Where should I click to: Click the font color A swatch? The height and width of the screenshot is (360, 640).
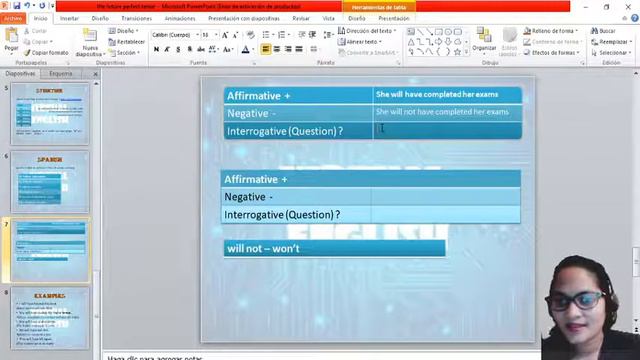pyautogui.click(x=245, y=50)
